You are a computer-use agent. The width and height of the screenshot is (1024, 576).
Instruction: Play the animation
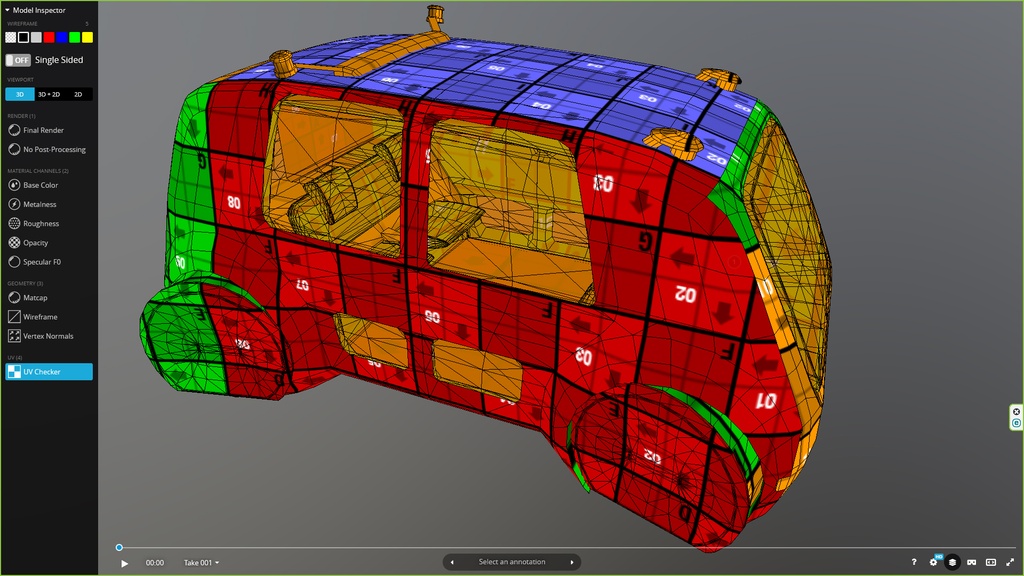(125, 563)
